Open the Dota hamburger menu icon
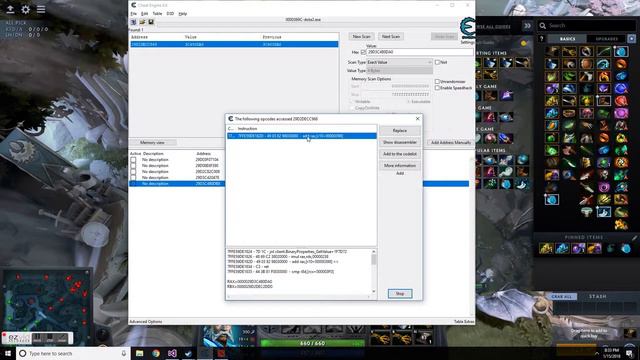This screenshot has width=640, height=360. tap(41, 9)
